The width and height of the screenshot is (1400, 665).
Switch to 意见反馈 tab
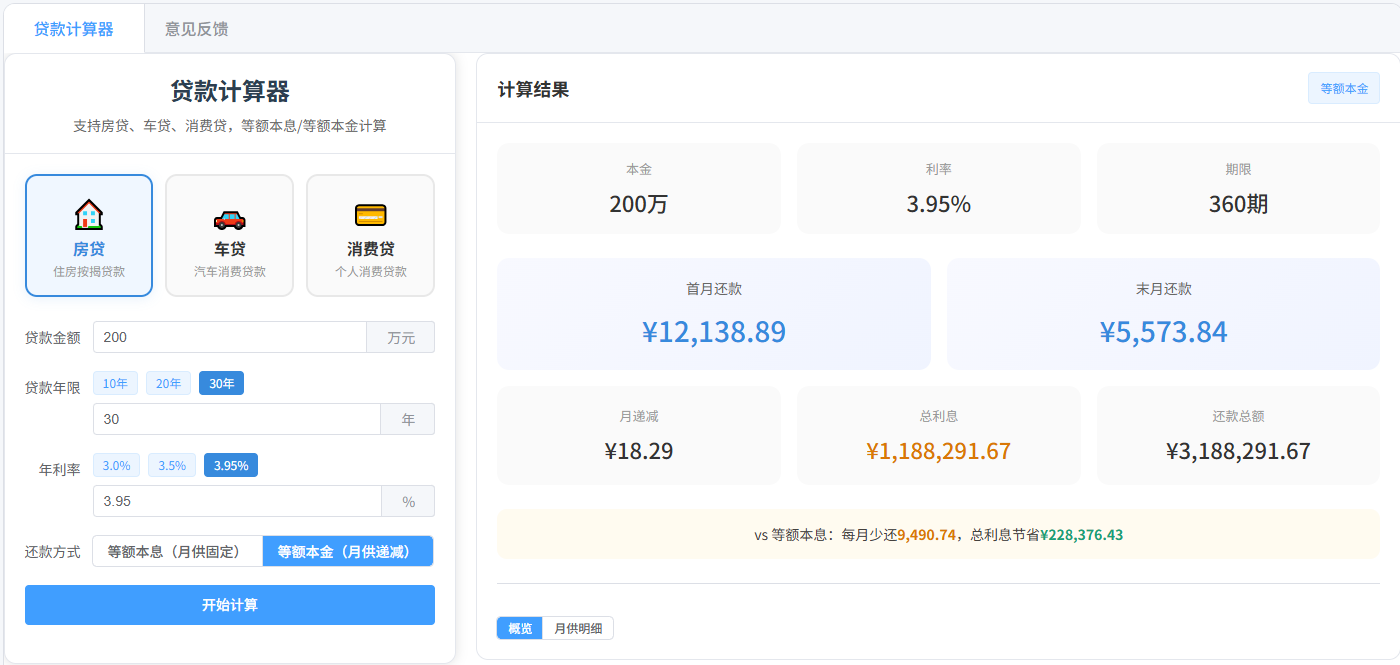point(197,29)
